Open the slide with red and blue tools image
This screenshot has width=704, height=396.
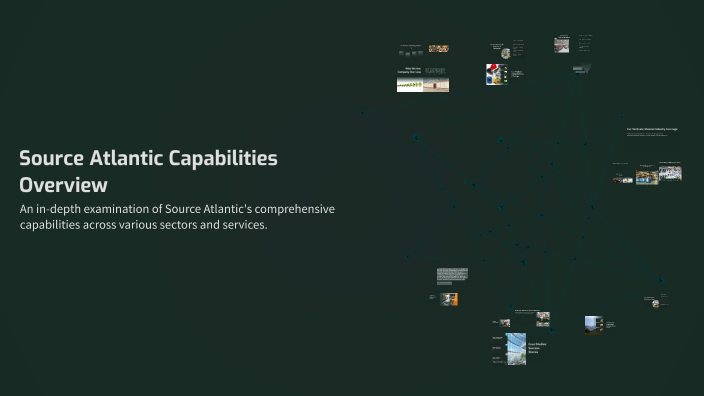(x=497, y=74)
